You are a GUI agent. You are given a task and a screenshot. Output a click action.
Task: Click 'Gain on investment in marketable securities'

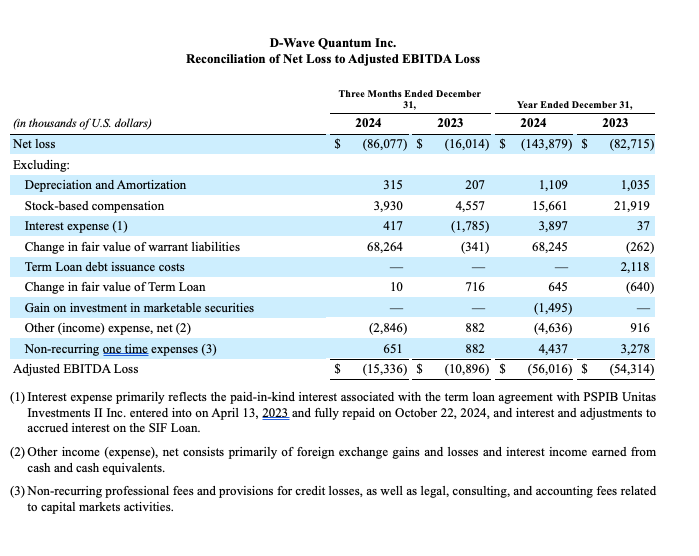click(x=139, y=308)
